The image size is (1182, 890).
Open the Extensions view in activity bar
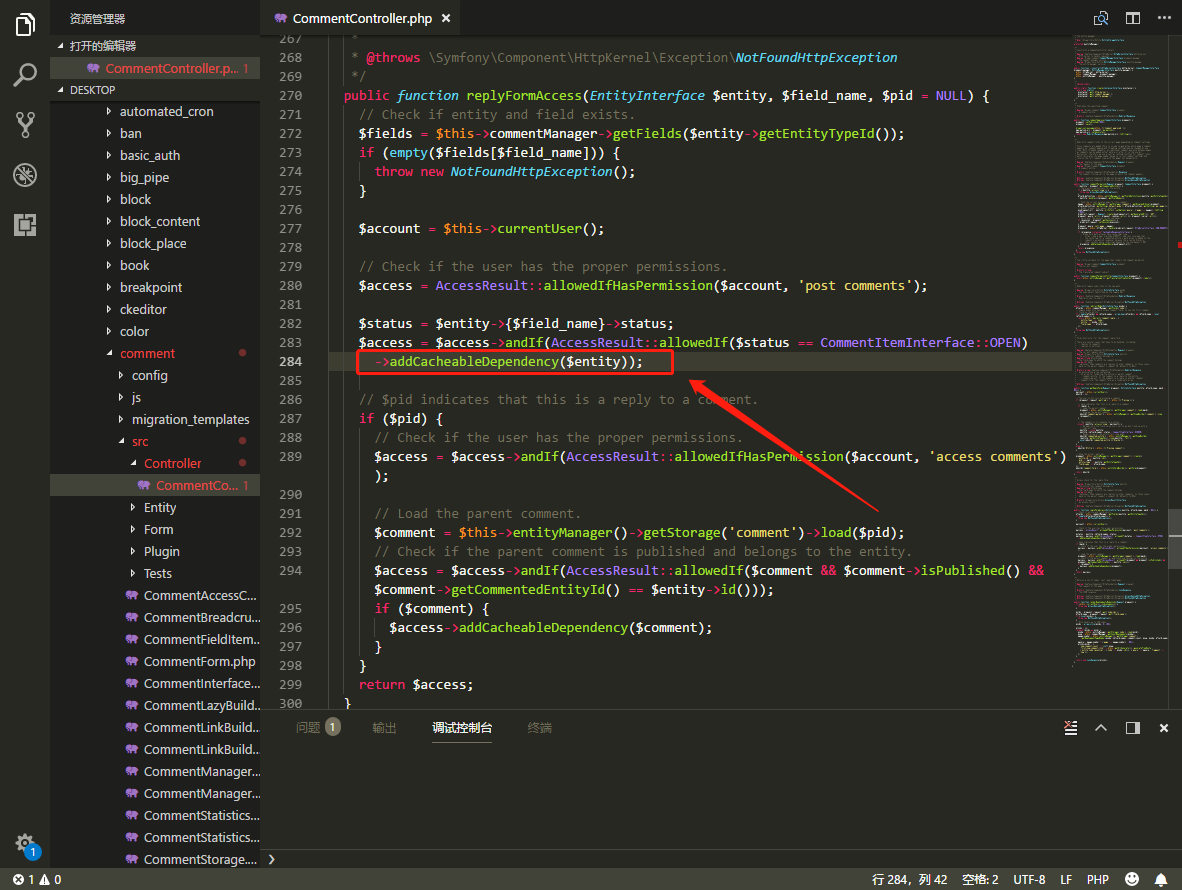[x=25, y=225]
